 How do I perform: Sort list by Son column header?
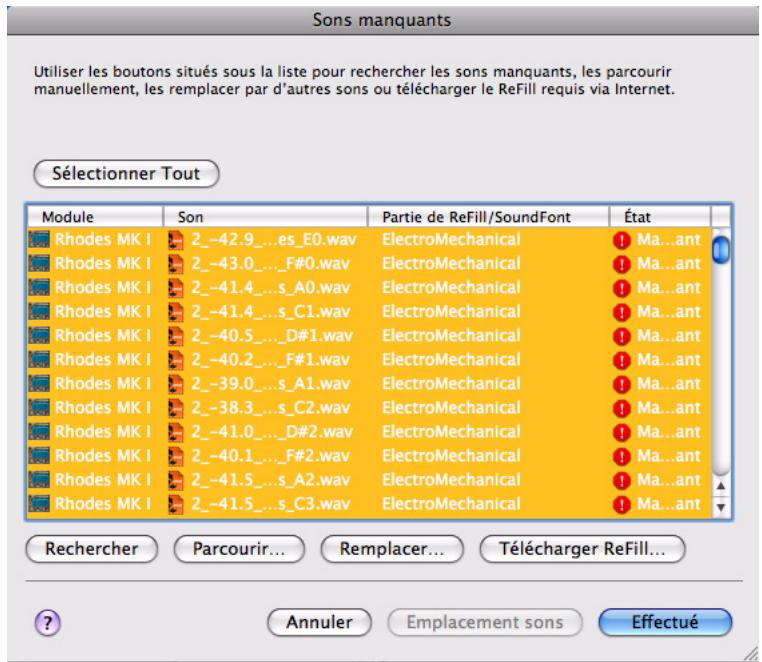click(x=265, y=217)
